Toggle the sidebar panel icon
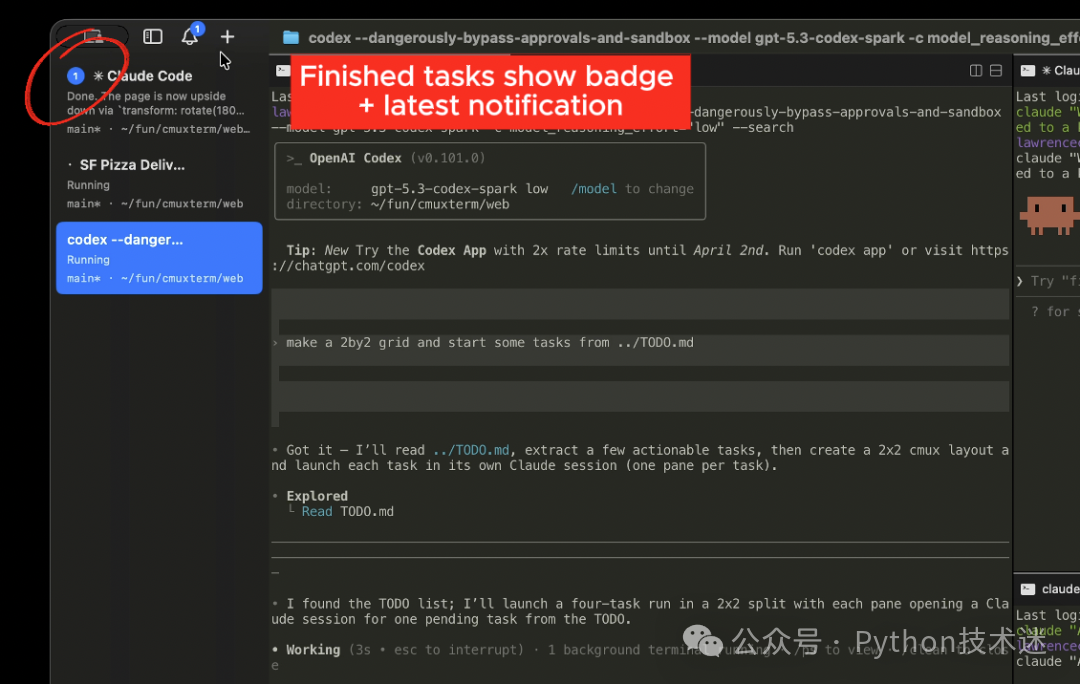Screen dimensions: 1080x684 (152, 37)
